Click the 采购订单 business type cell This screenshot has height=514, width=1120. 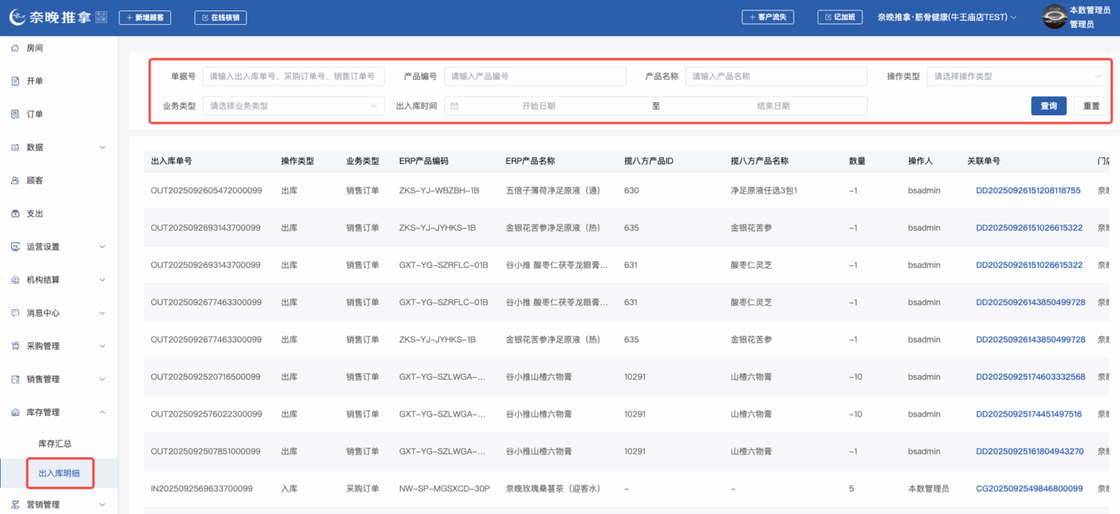362,488
